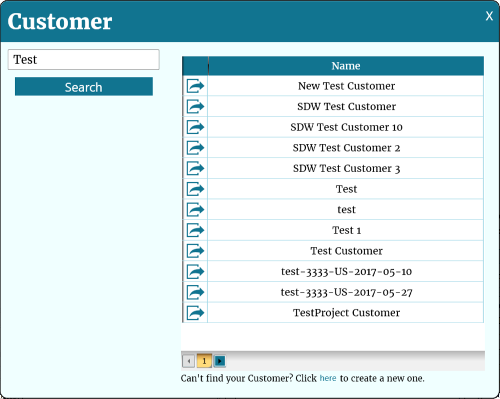Go to next page arrow
The height and width of the screenshot is (399, 500).
tap(220, 361)
